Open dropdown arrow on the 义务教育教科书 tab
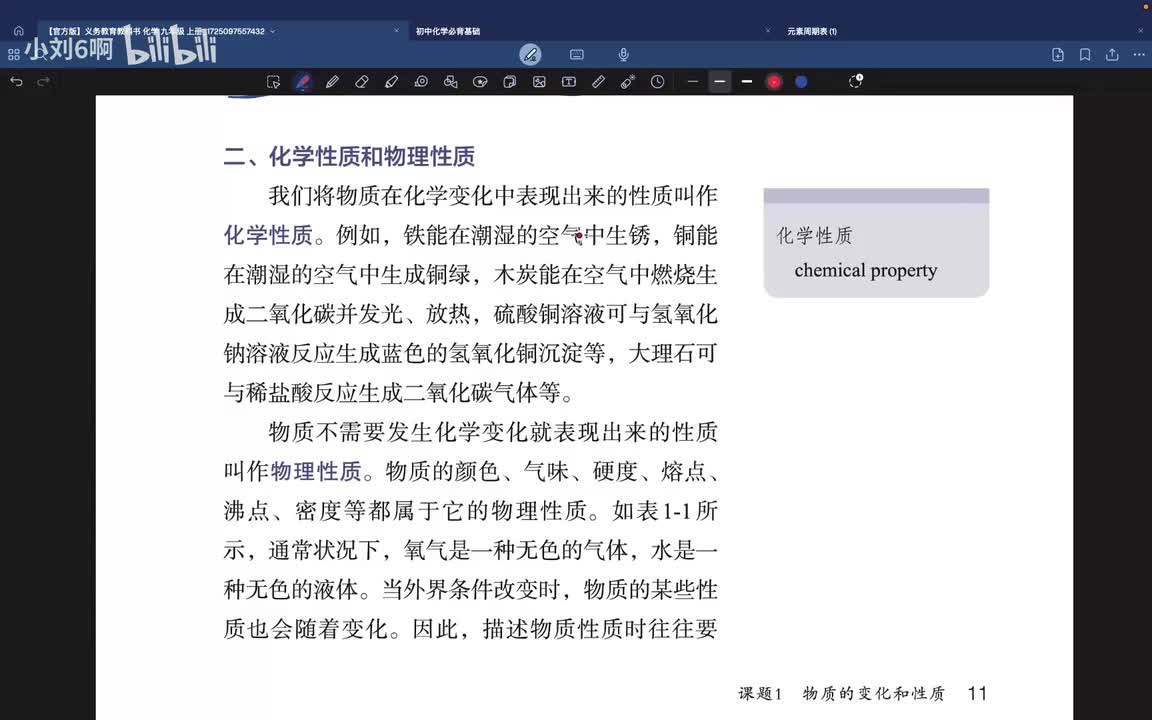This screenshot has height=720, width=1152. point(273,31)
